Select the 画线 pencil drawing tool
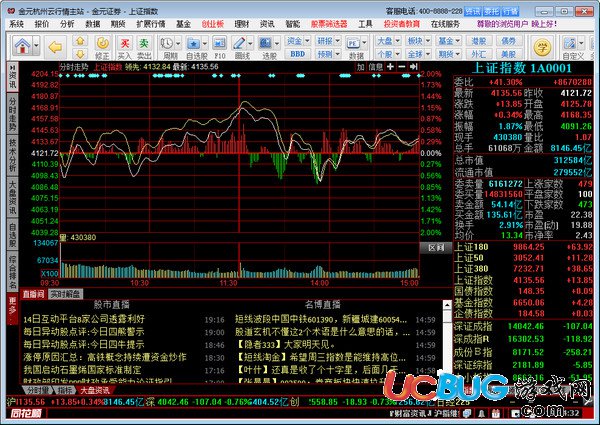The image size is (600, 425). pos(239,43)
